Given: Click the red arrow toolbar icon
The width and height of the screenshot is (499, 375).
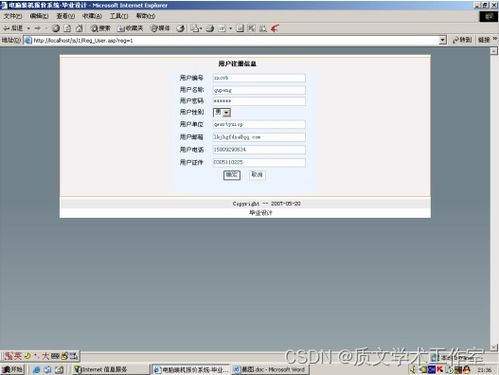Looking at the screenshot, I should coord(275,28).
